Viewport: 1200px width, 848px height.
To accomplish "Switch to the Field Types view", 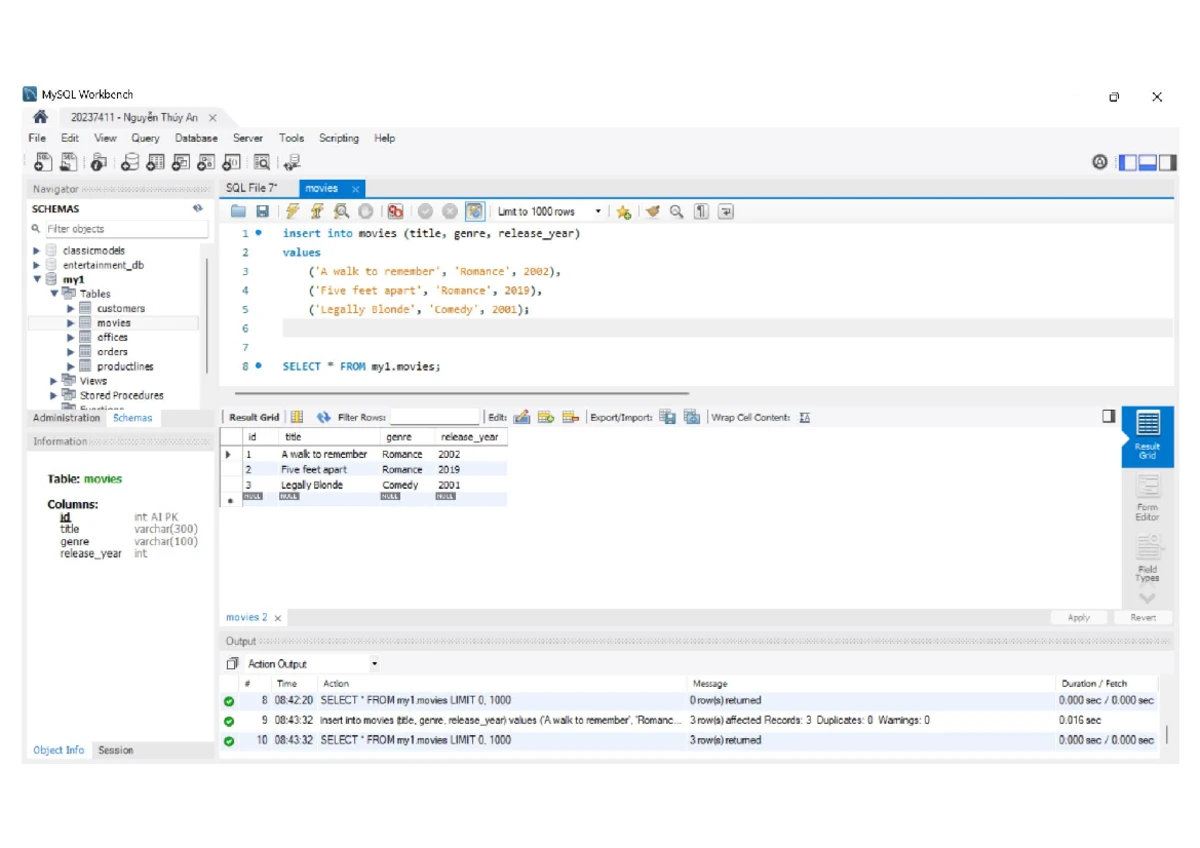I will 1147,557.
